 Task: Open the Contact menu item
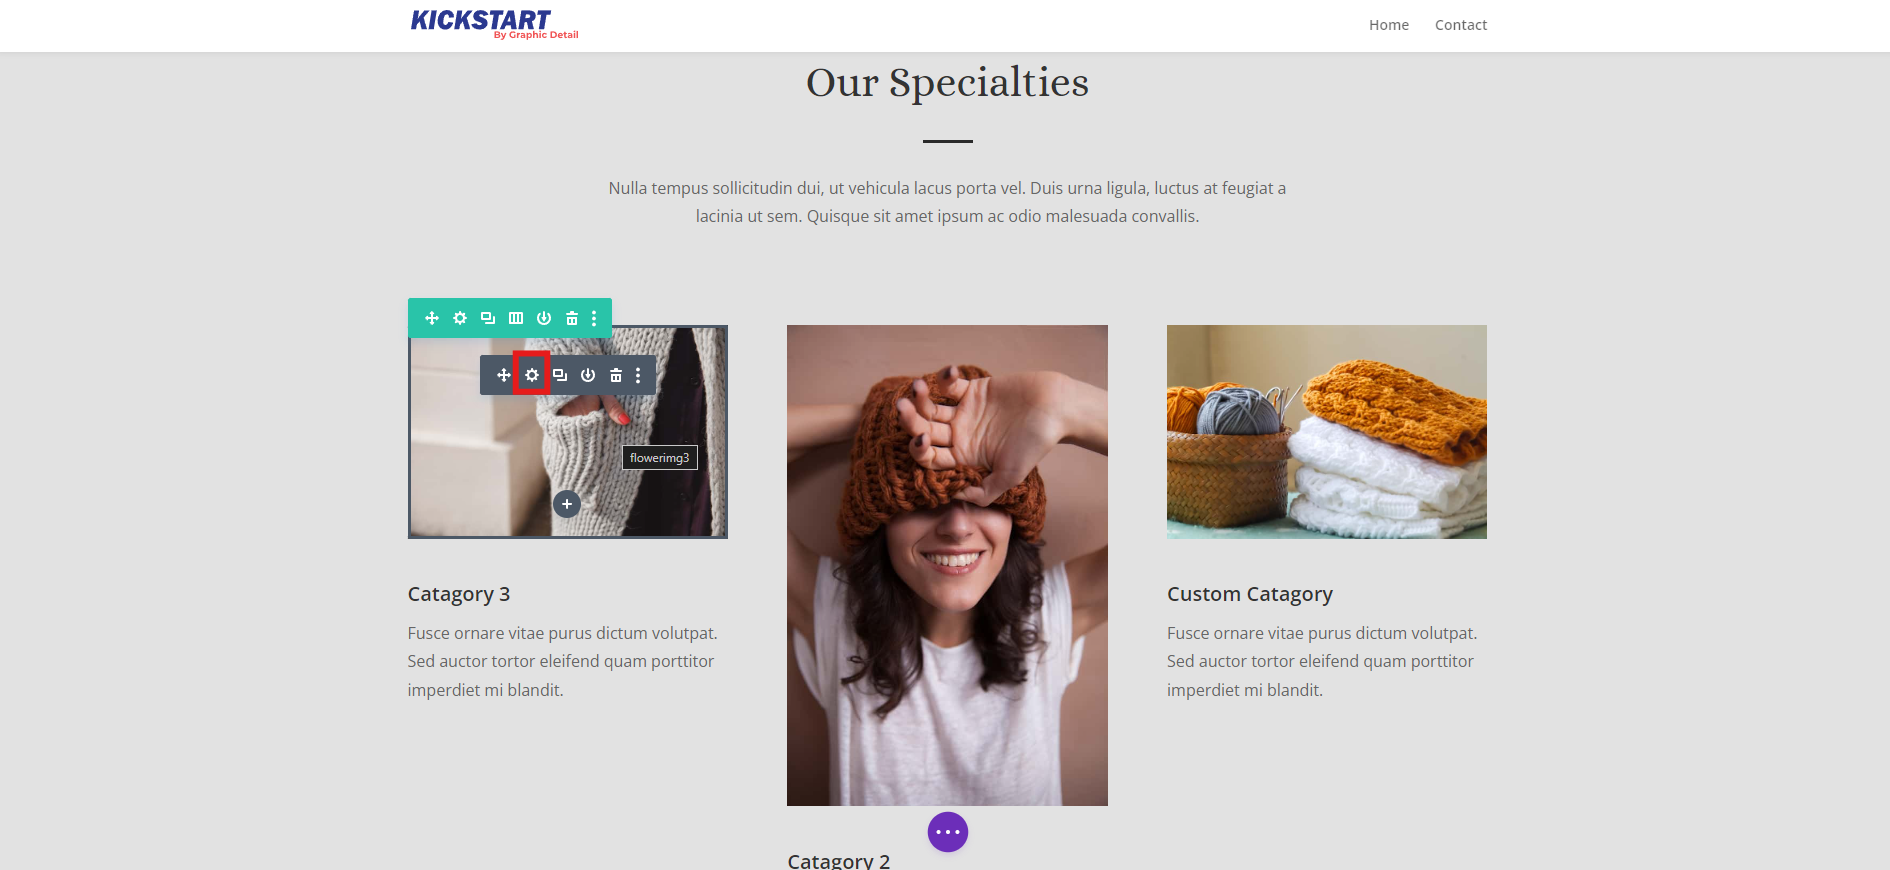click(x=1461, y=25)
